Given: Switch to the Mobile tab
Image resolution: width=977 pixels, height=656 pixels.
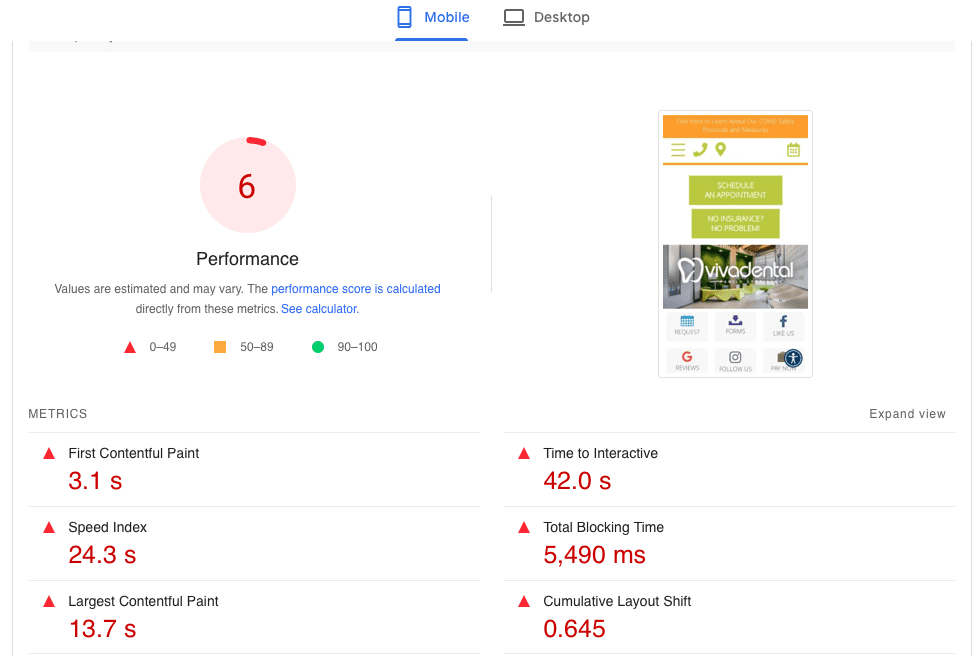Looking at the screenshot, I should pos(432,17).
